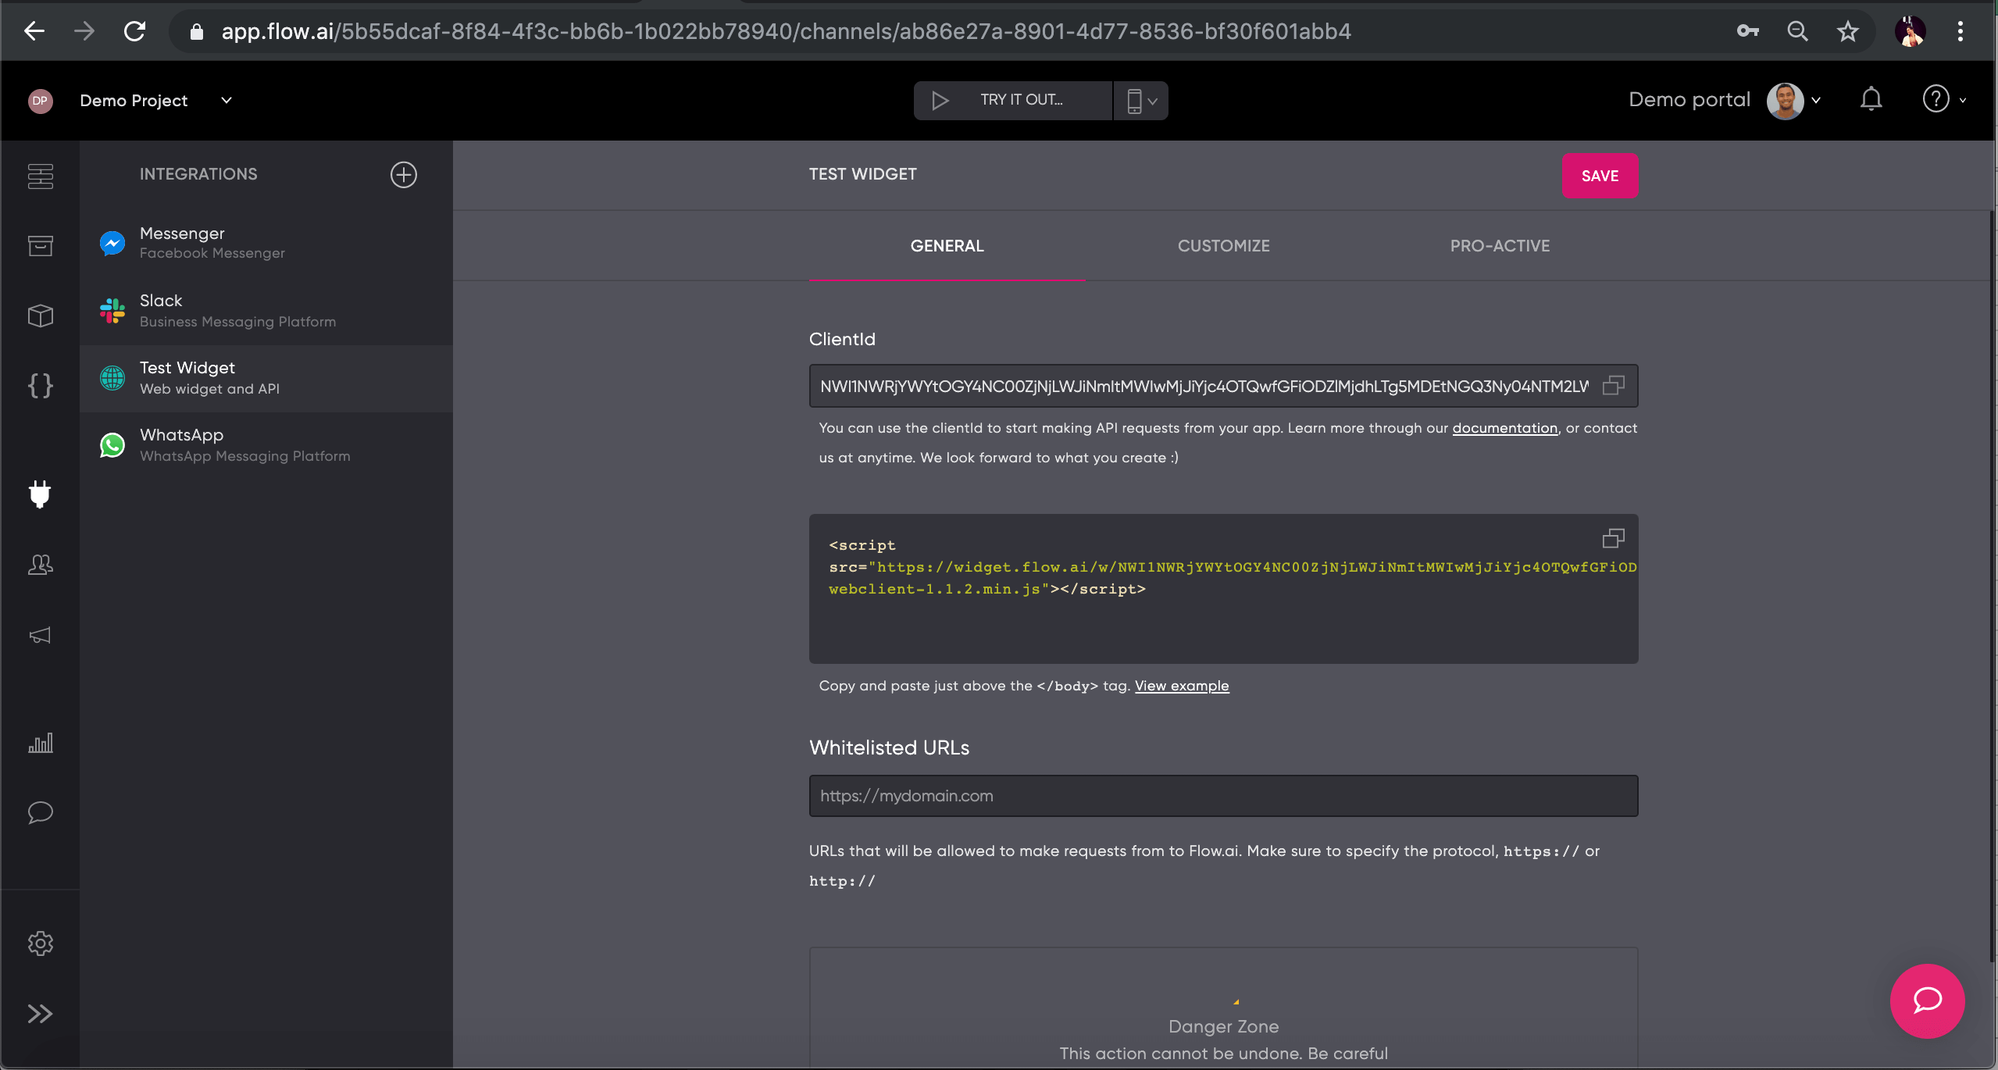Open the browser zoom magnifier icon
The height and width of the screenshot is (1070, 1998).
1797,31
